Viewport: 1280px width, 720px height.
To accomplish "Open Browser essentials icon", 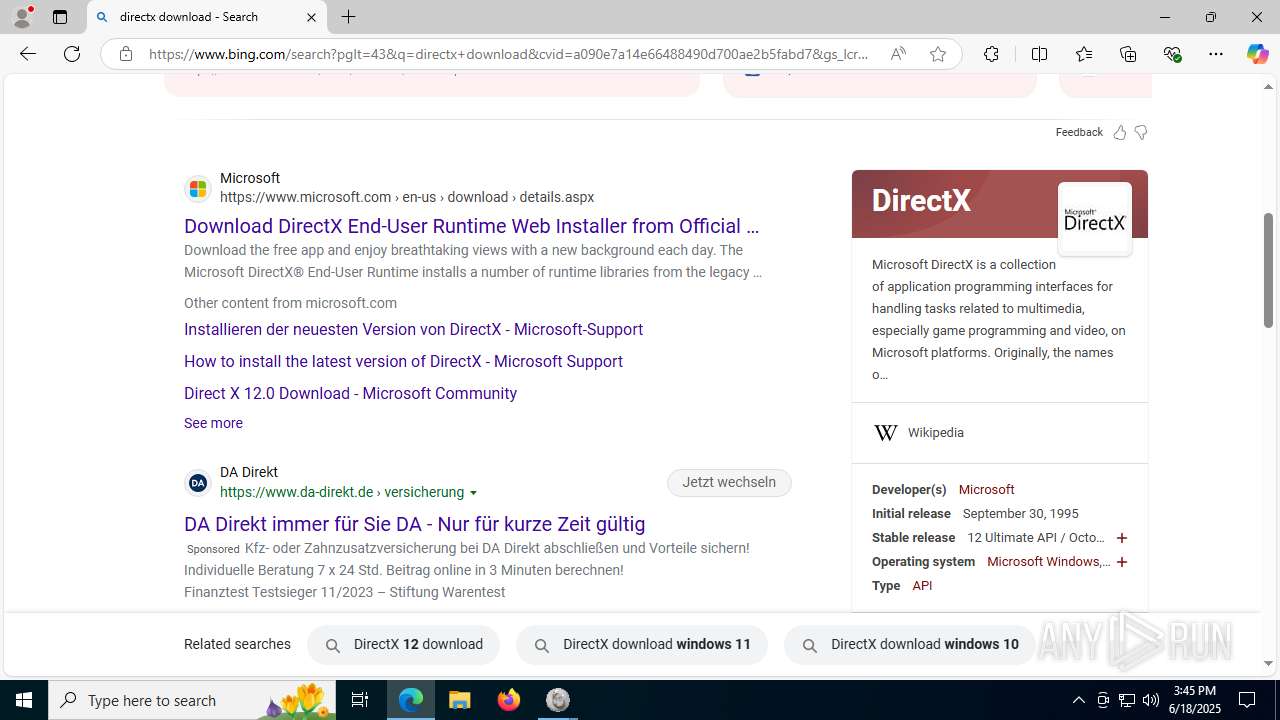I will (1172, 54).
